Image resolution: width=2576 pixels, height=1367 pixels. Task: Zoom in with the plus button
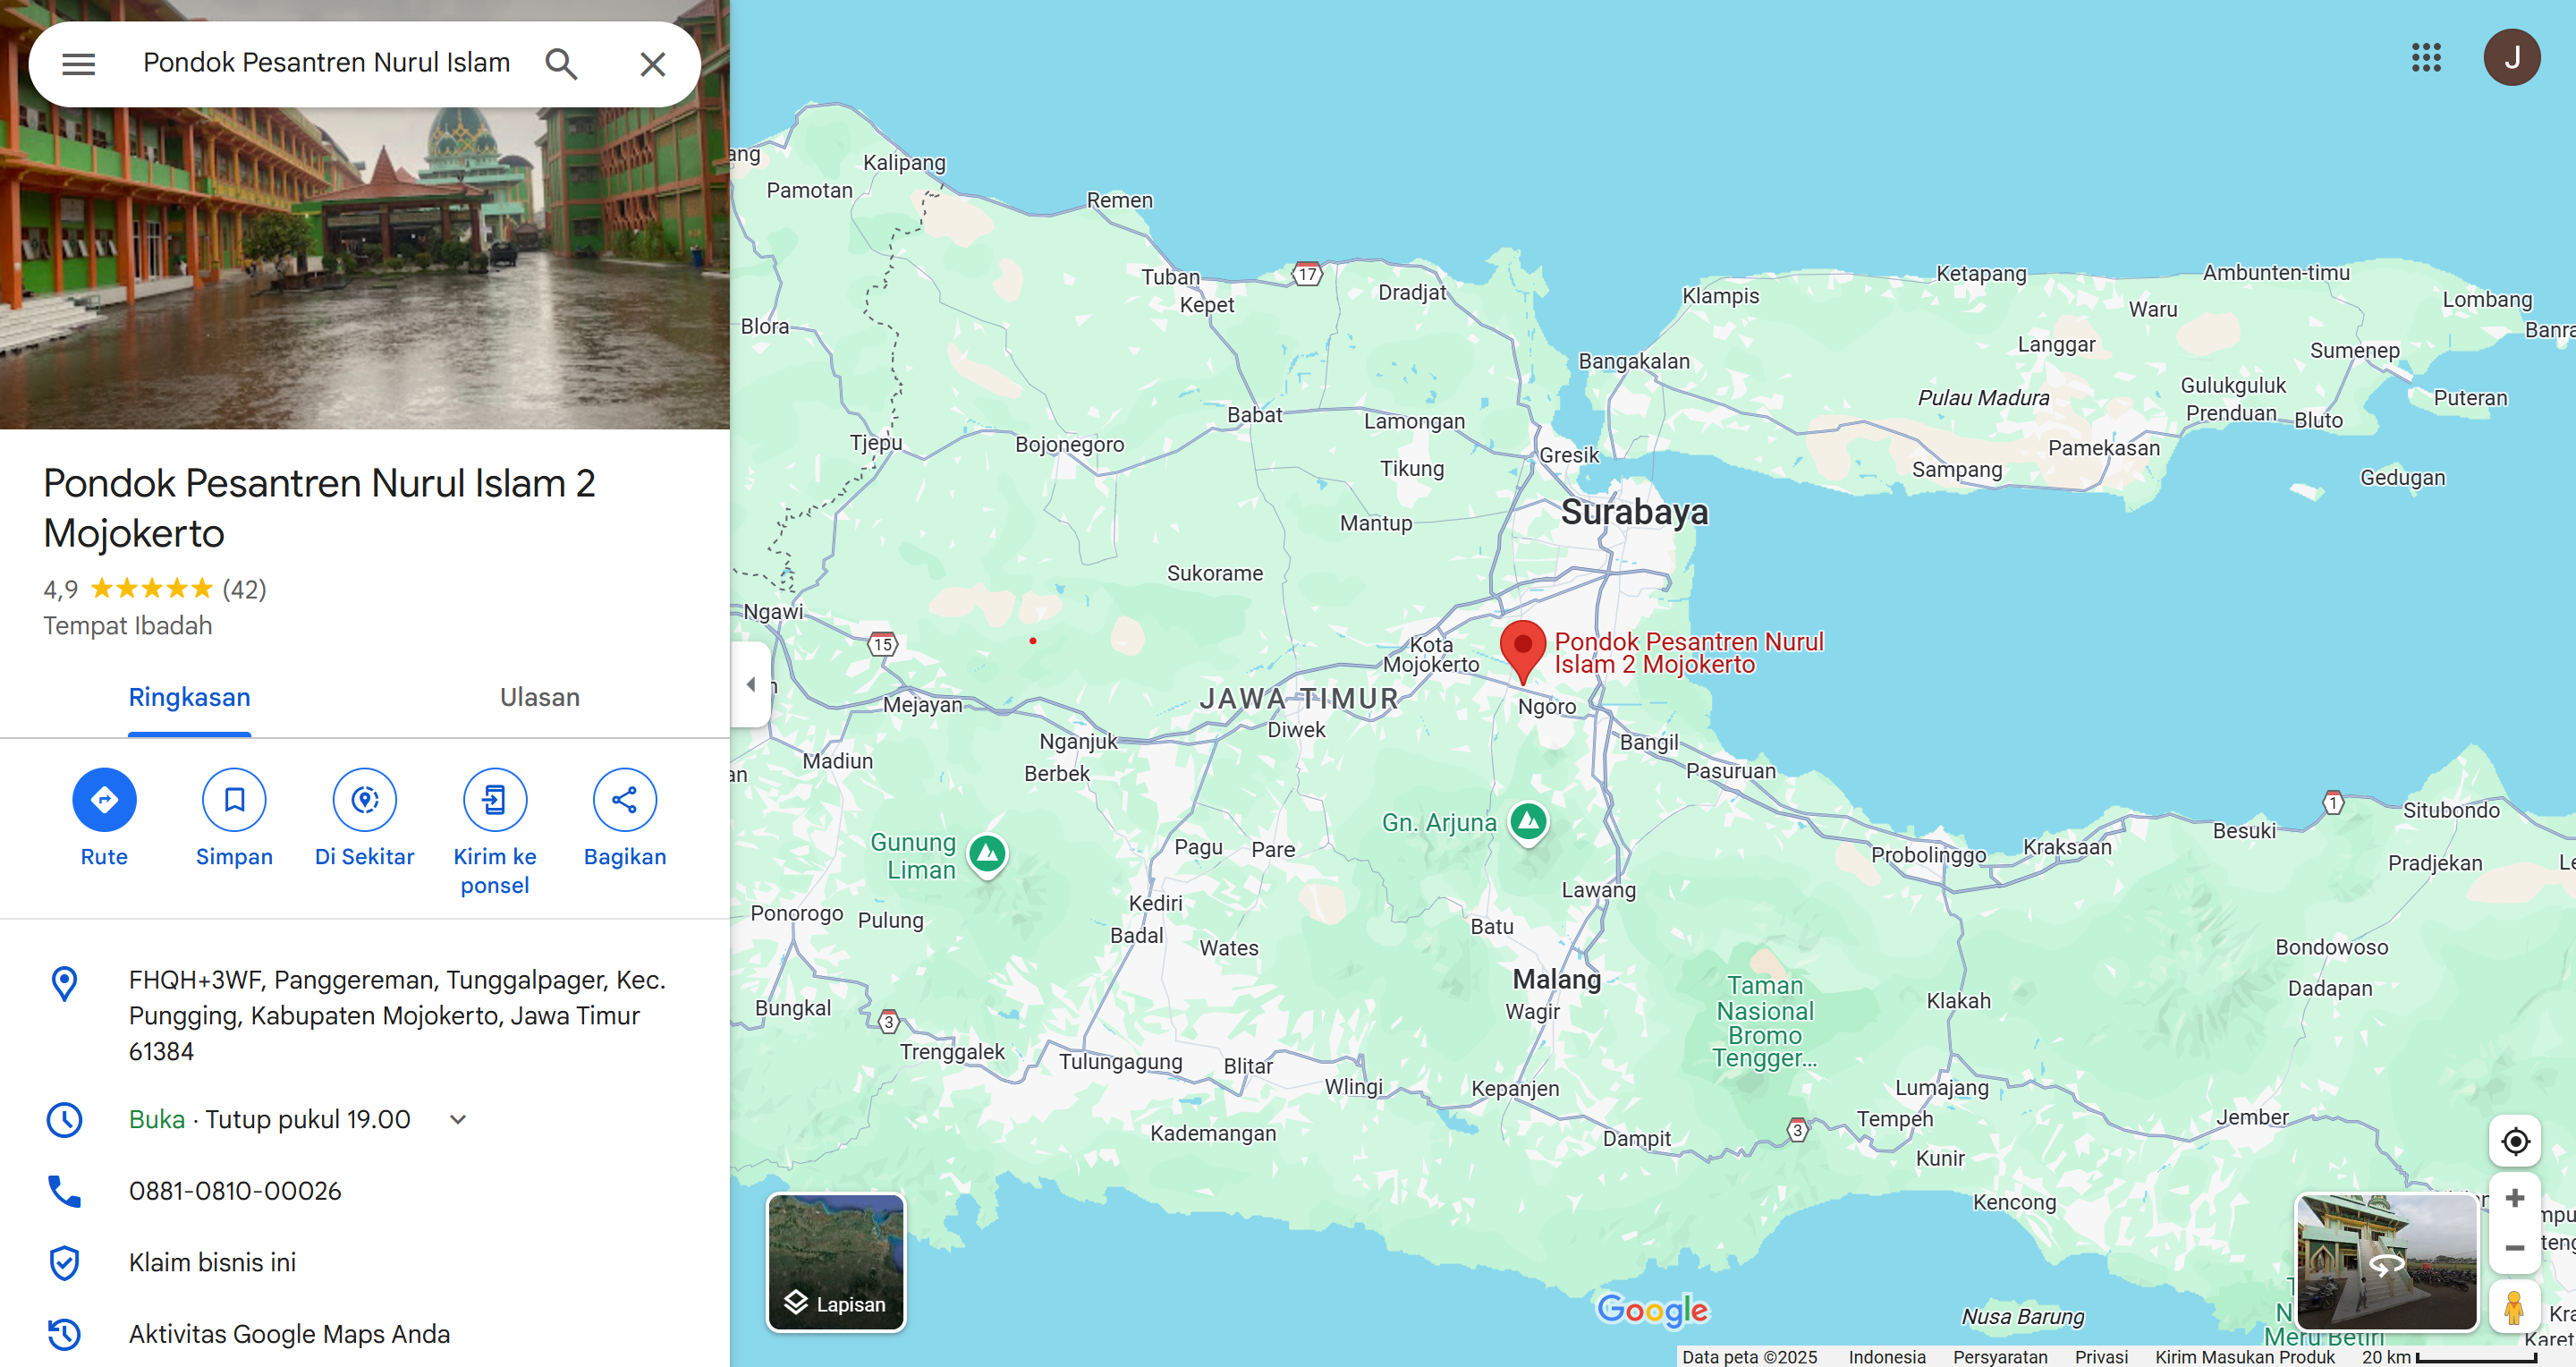[2515, 1198]
